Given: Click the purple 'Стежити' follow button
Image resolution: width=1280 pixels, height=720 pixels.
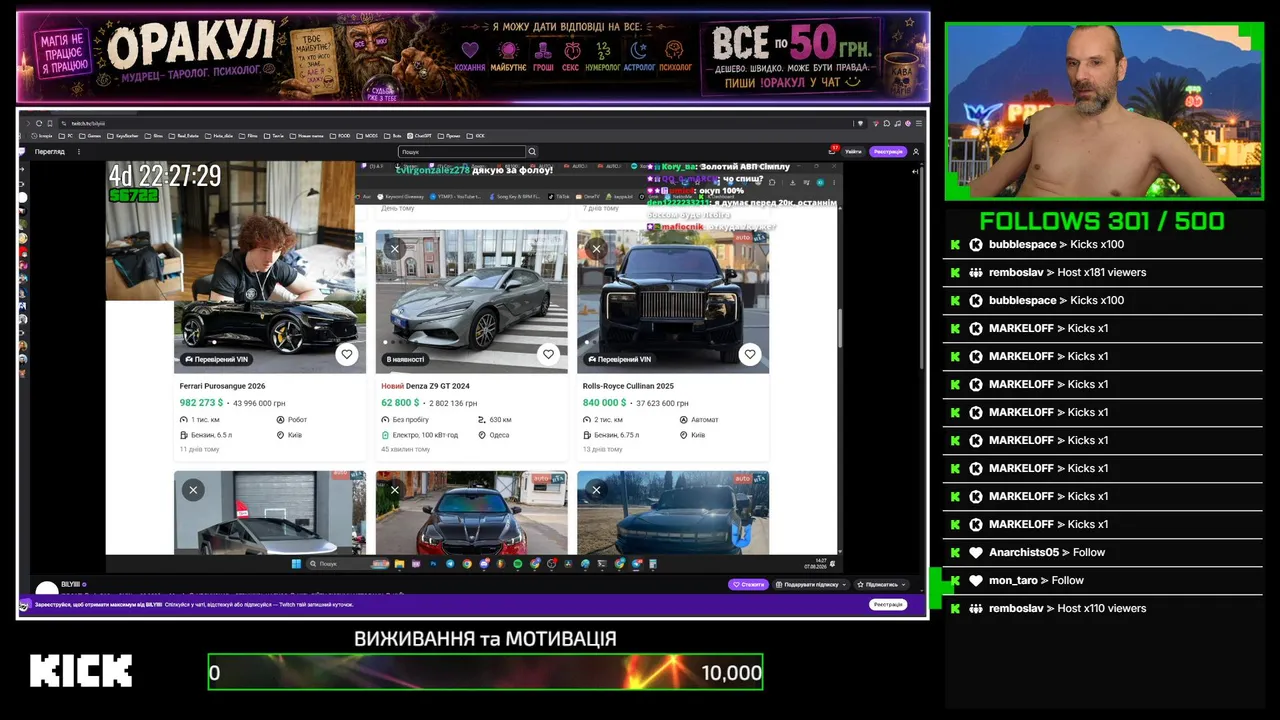Looking at the screenshot, I should tap(748, 584).
